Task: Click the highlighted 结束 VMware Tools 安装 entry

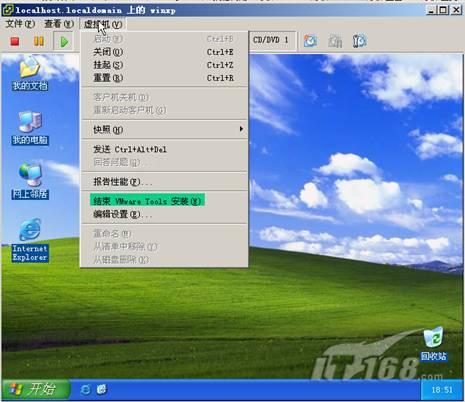Action: [x=147, y=201]
